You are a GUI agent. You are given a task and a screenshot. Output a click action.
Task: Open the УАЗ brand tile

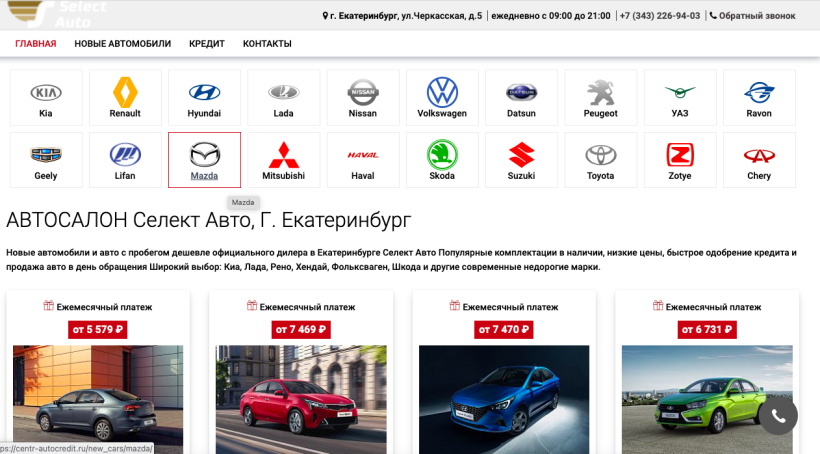[x=680, y=98]
